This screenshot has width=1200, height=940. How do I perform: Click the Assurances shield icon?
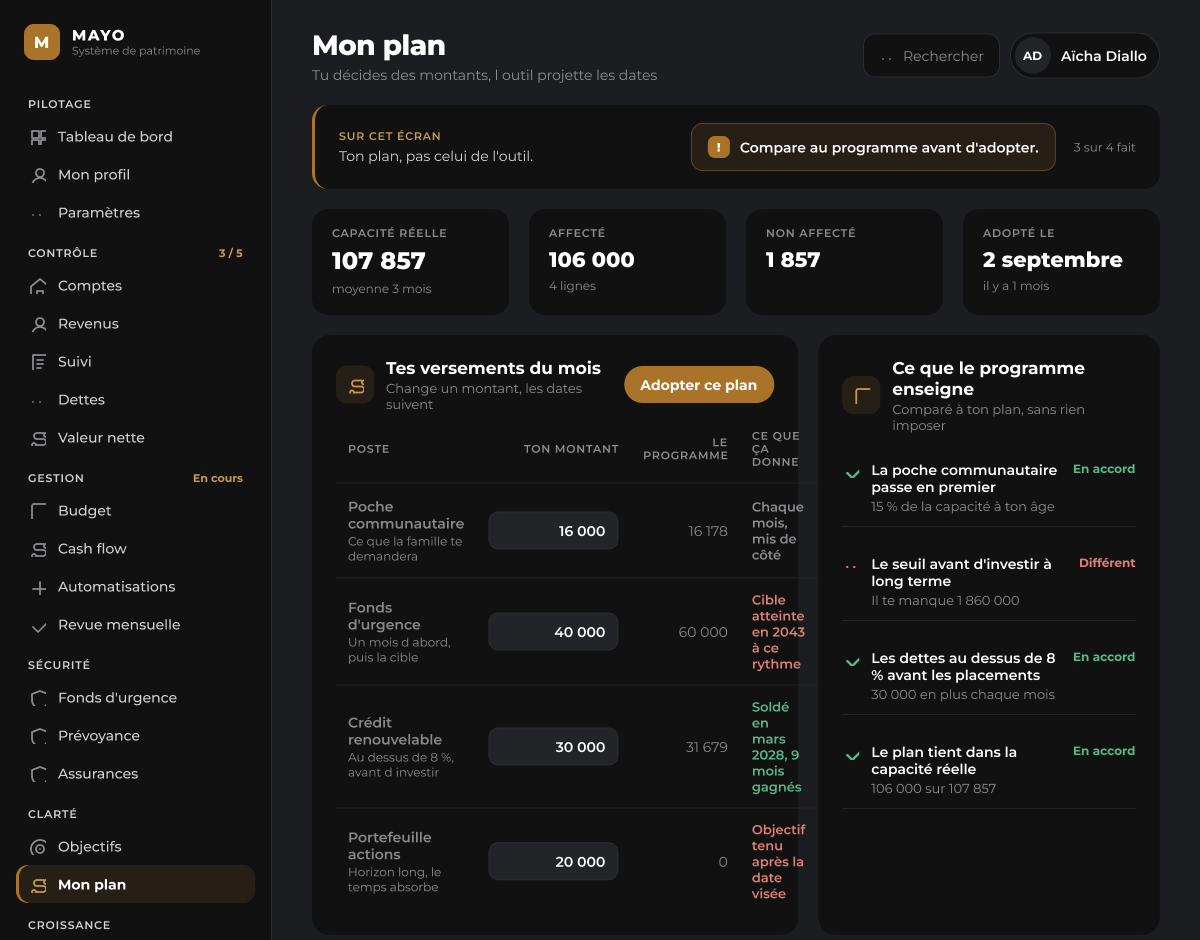coord(39,774)
